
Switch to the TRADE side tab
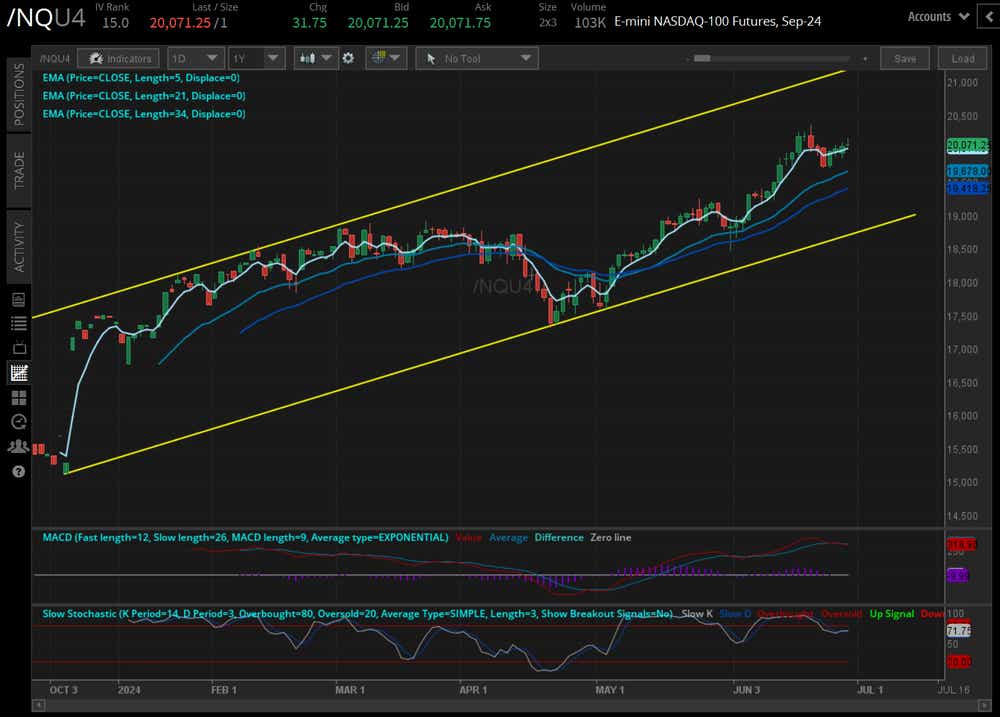(18, 170)
